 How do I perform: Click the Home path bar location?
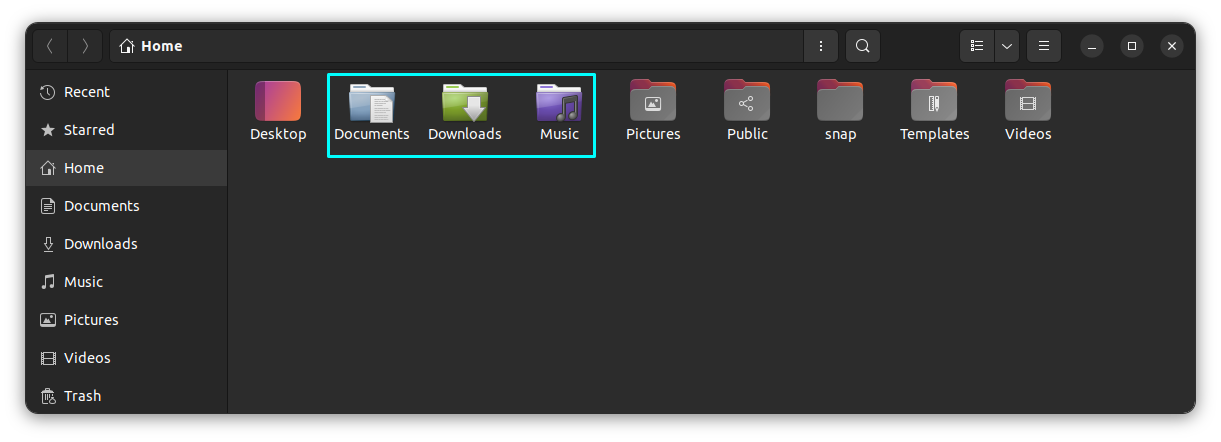(x=151, y=46)
